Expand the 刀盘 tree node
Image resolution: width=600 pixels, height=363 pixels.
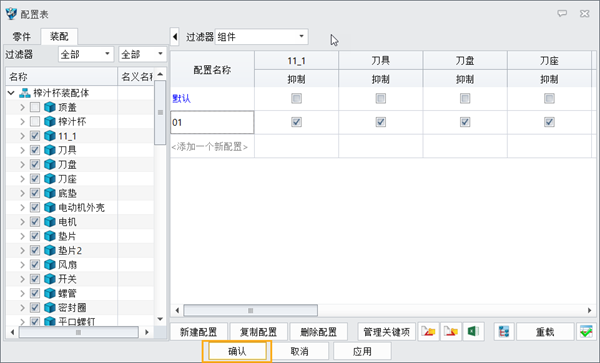[x=22, y=164]
